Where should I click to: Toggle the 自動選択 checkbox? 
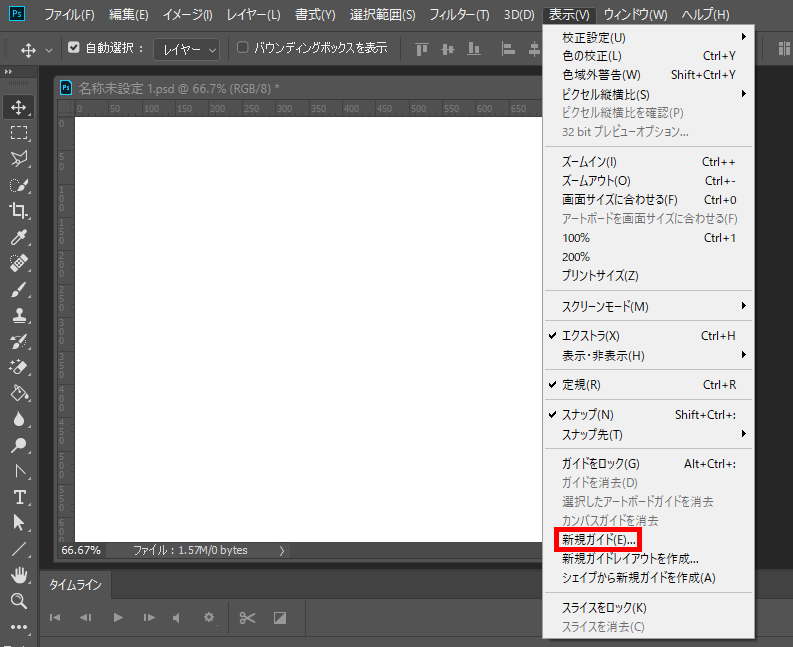pos(74,48)
